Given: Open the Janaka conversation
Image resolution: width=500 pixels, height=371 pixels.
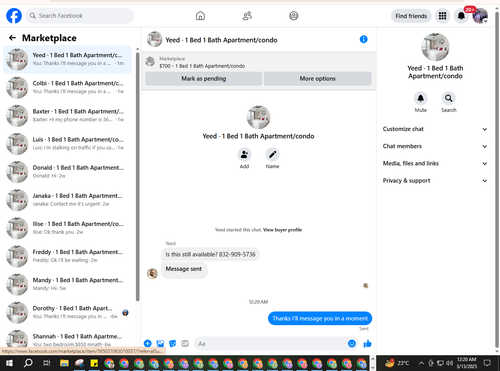Looking at the screenshot, I should [67, 200].
